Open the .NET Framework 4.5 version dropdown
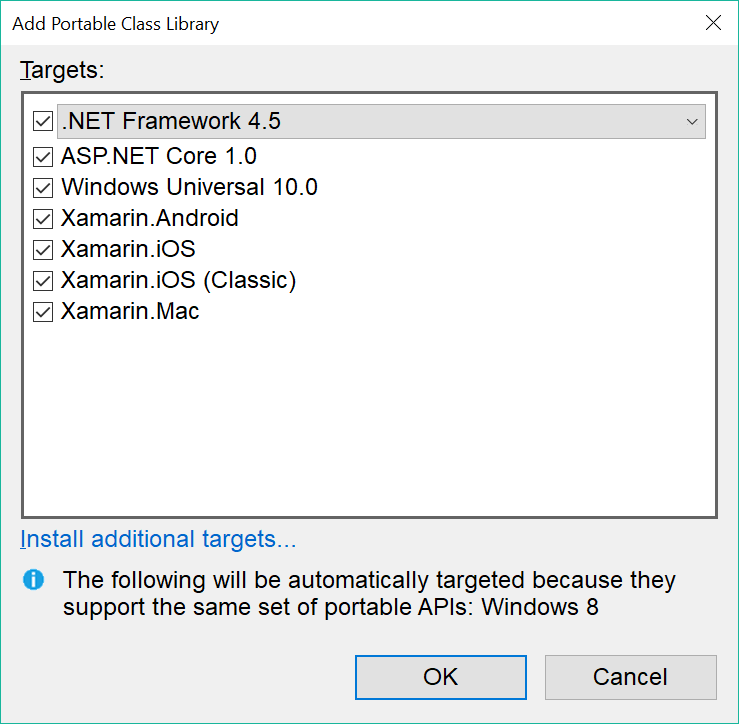 [381, 122]
